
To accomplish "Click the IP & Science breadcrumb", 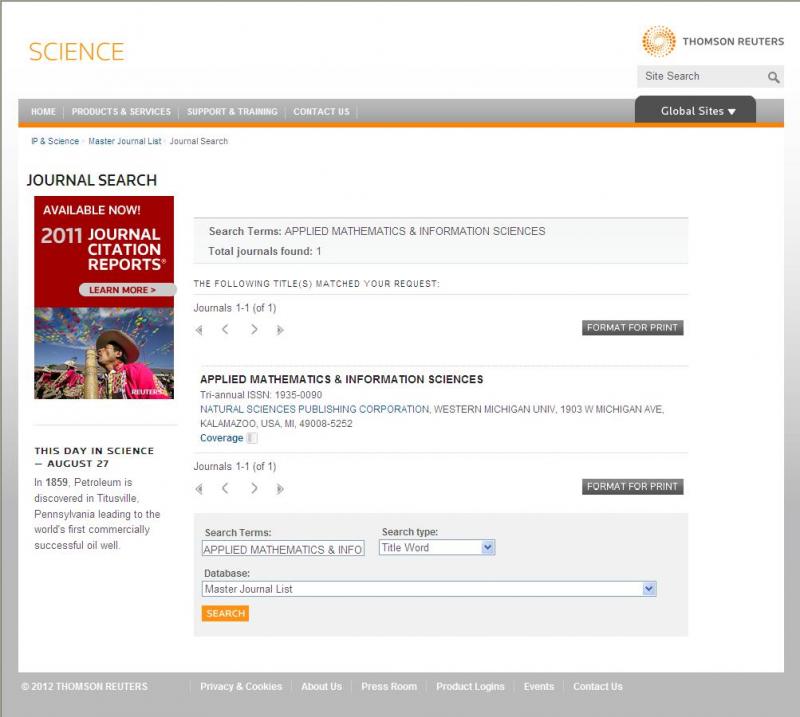I will (55, 141).
